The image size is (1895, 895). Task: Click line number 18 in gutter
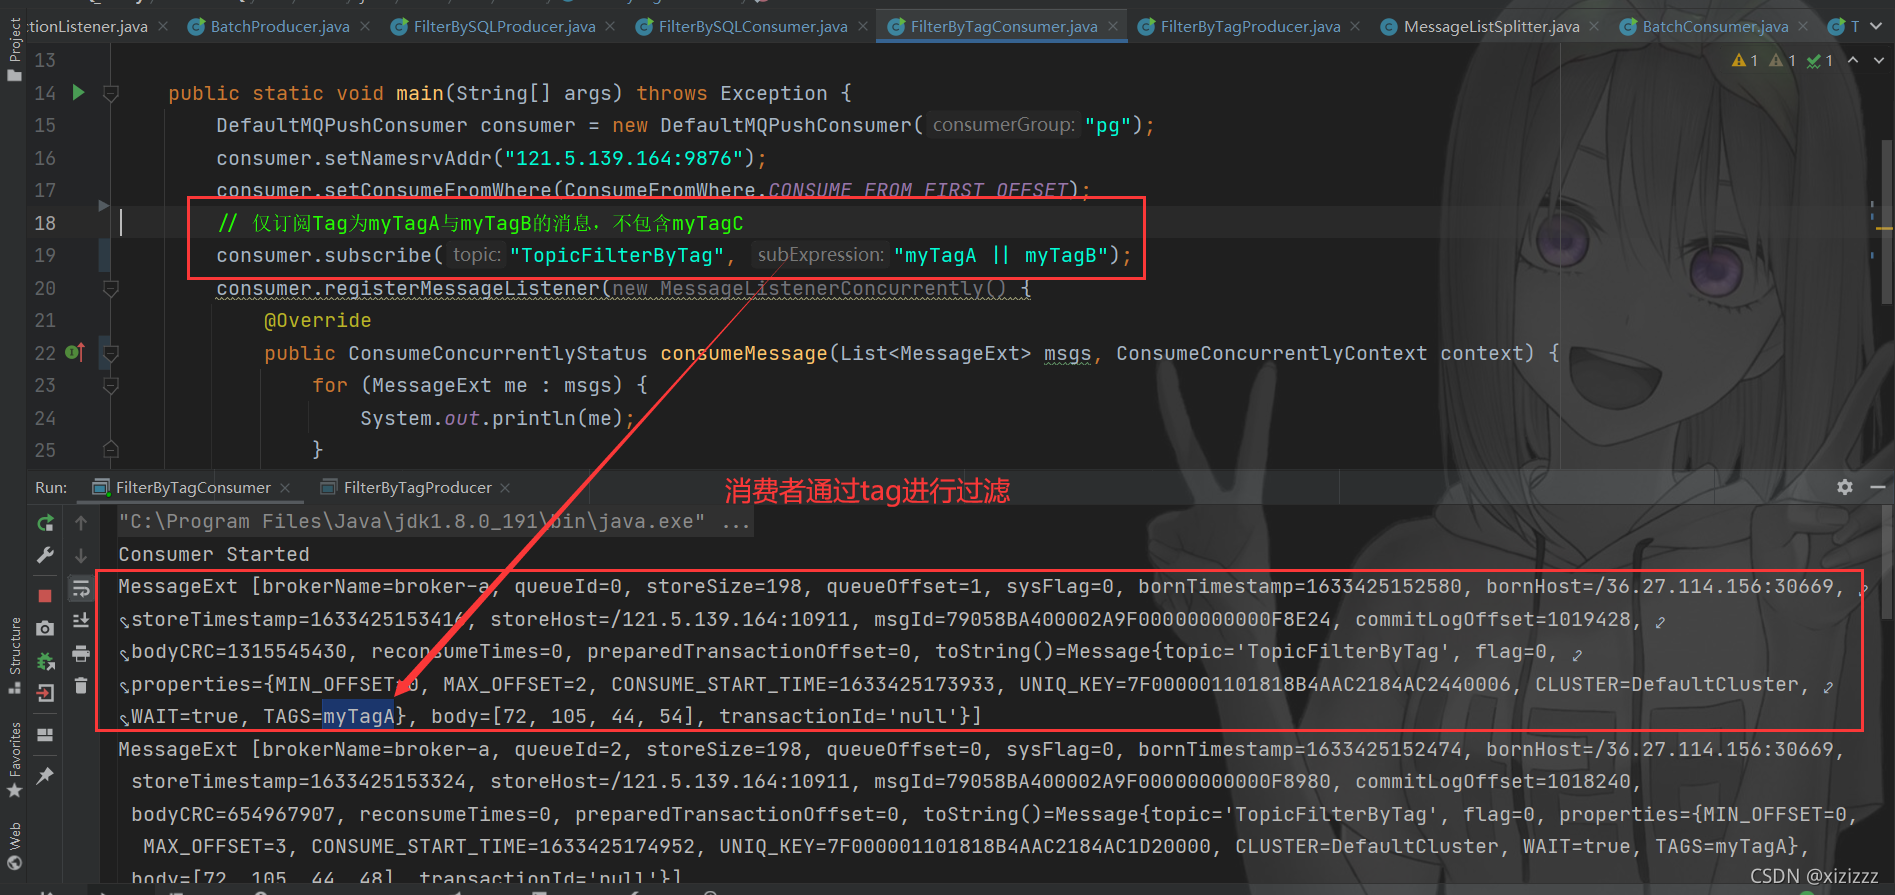(x=45, y=222)
